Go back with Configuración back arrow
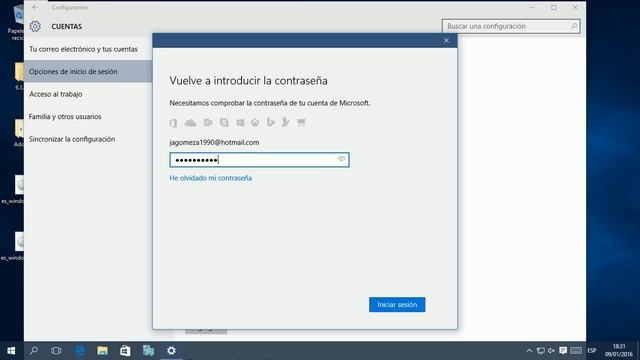This screenshot has width=640, height=360. click(x=35, y=7)
